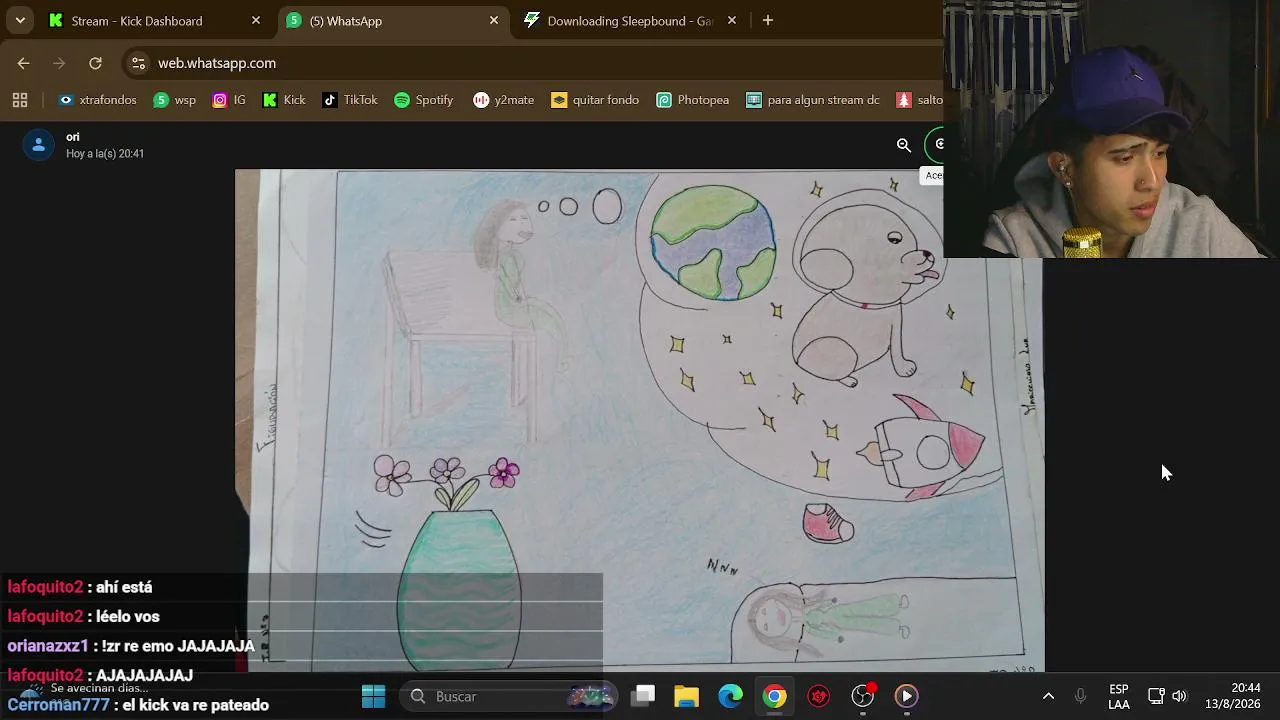This screenshot has height=720, width=1280.
Task: Open the quitar fondo bookmark
Action: (595, 100)
